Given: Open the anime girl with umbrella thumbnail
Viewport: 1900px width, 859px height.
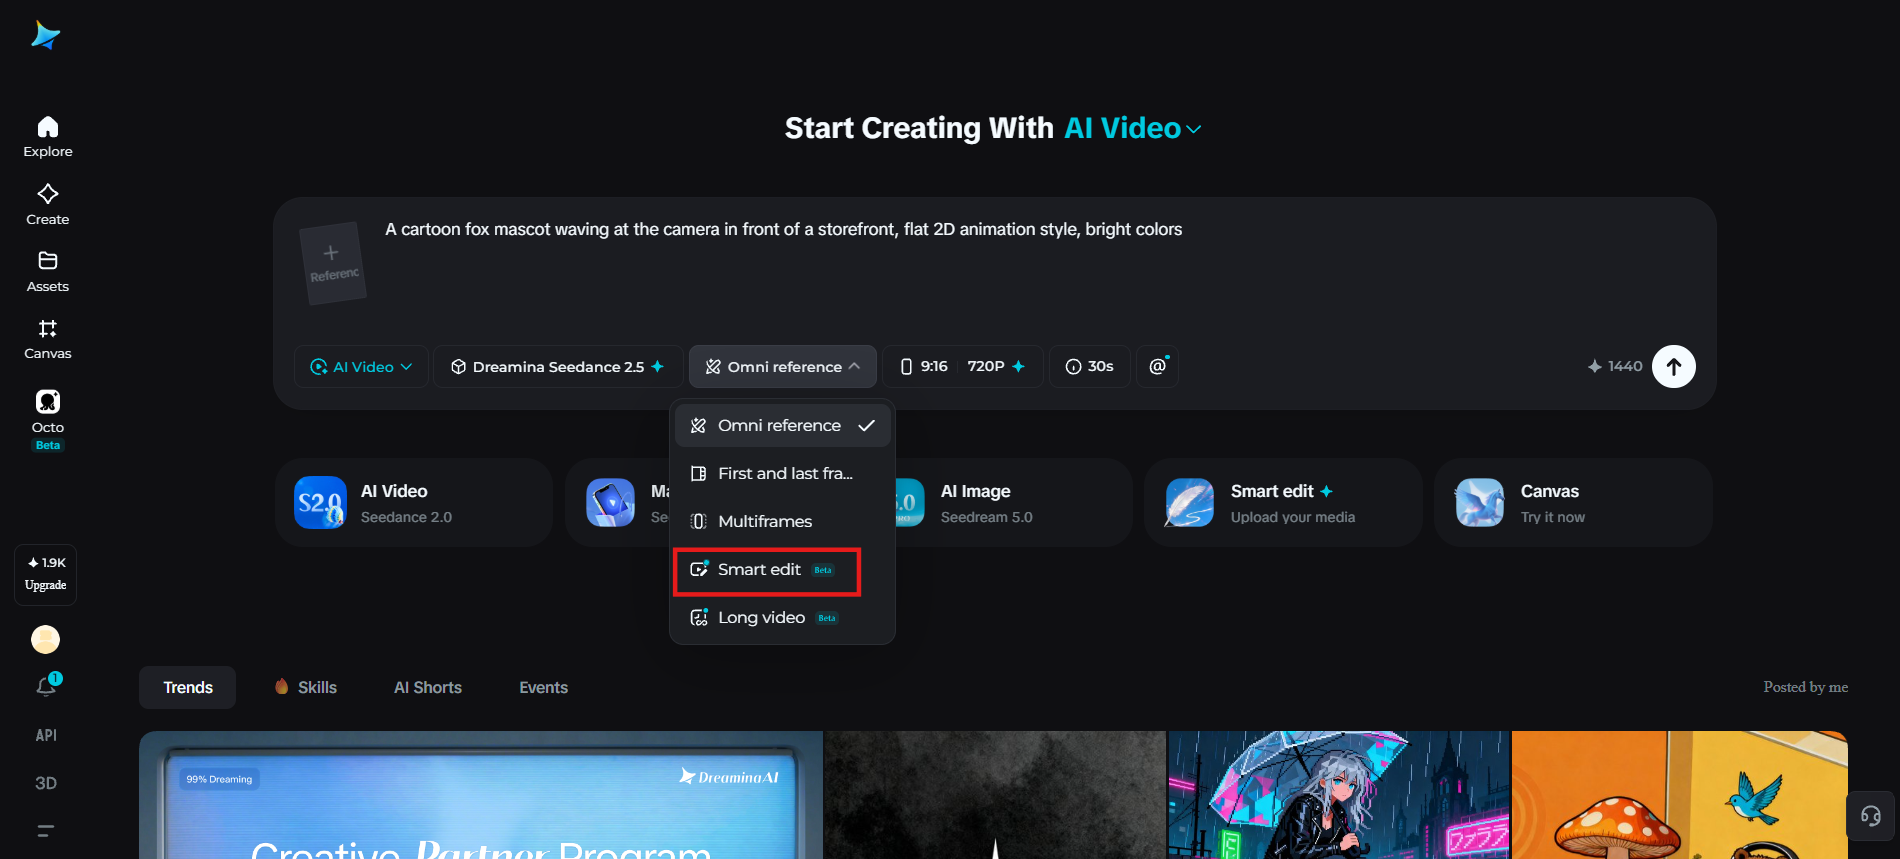Looking at the screenshot, I should pos(1339,795).
